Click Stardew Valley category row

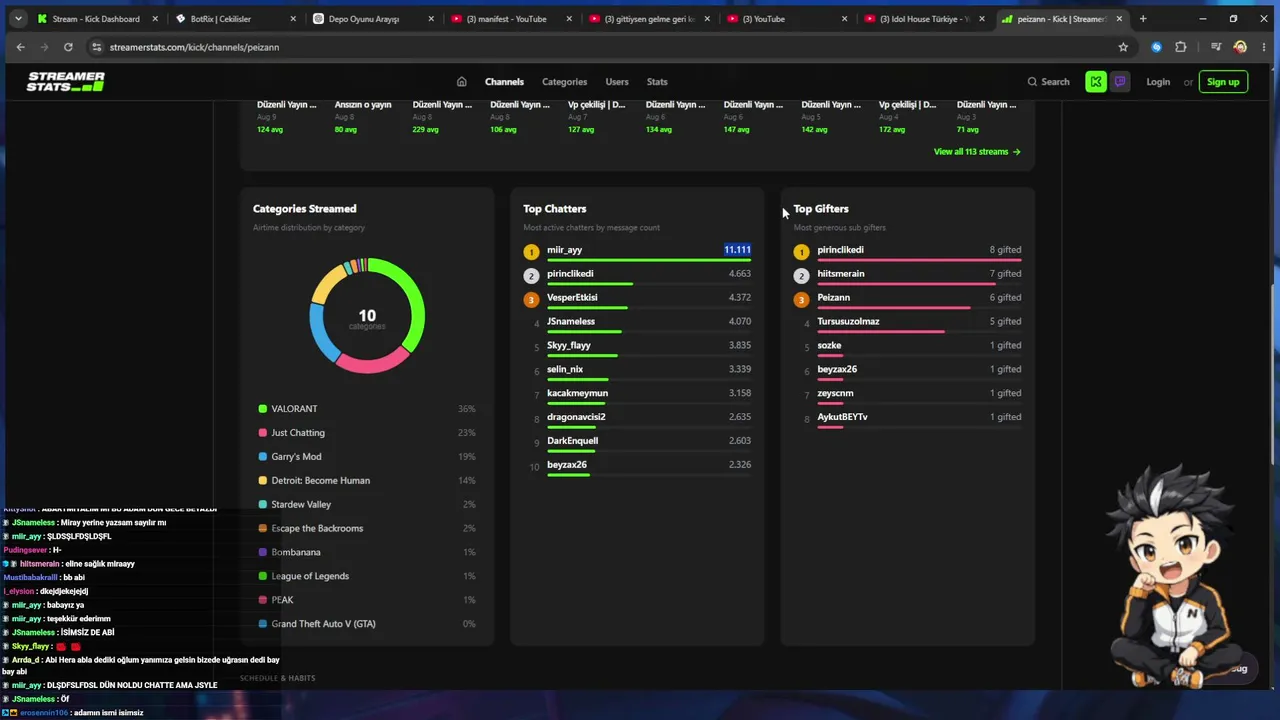367,505
